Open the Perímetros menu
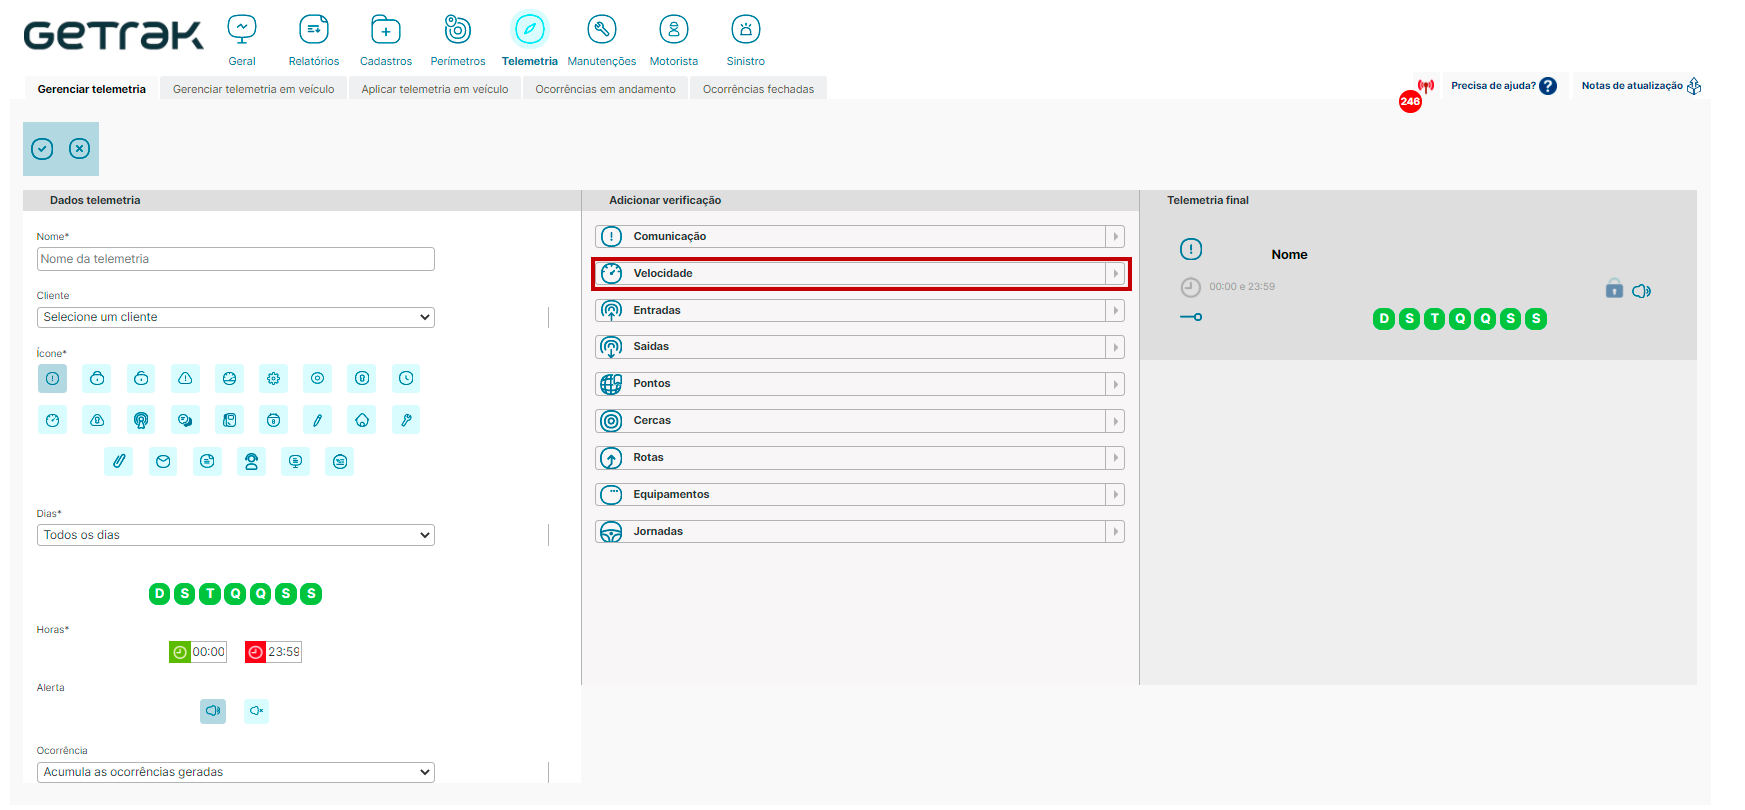 tap(458, 40)
